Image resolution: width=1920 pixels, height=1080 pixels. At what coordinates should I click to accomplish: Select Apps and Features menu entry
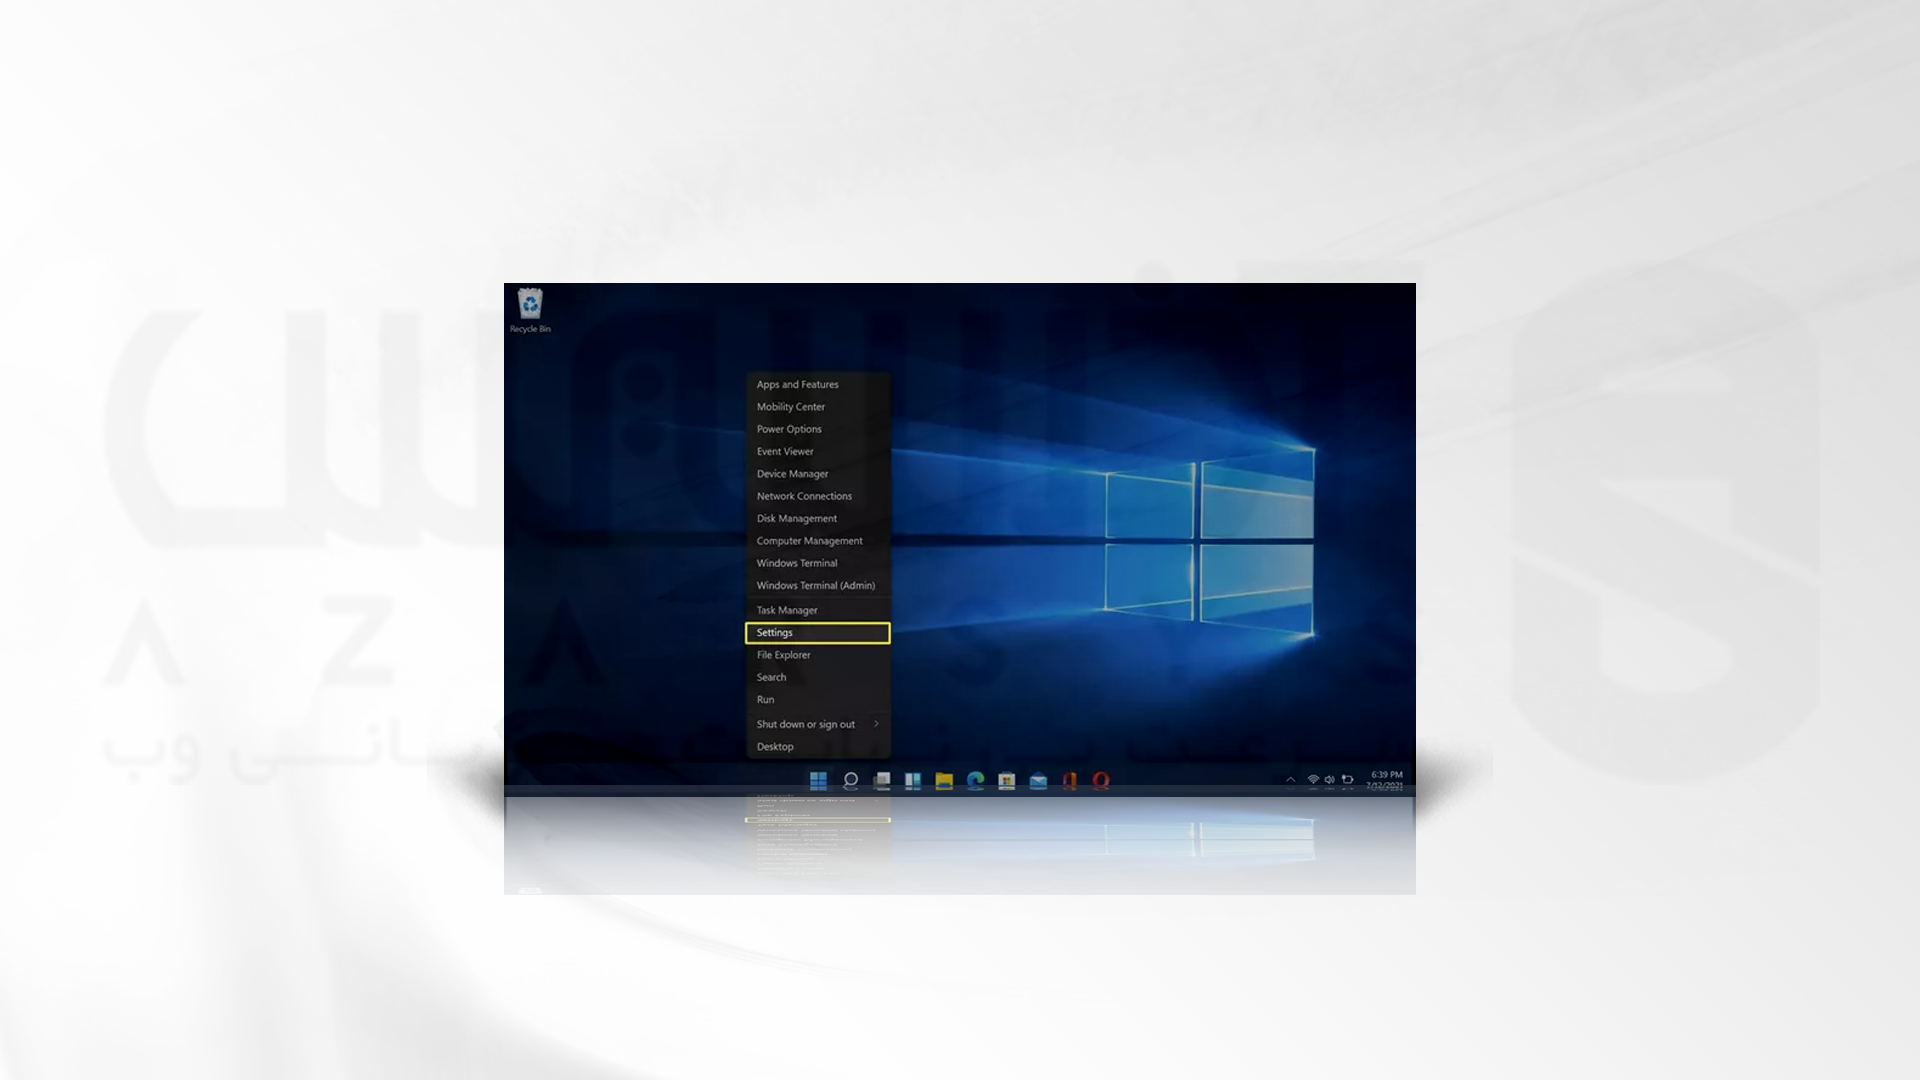point(818,384)
